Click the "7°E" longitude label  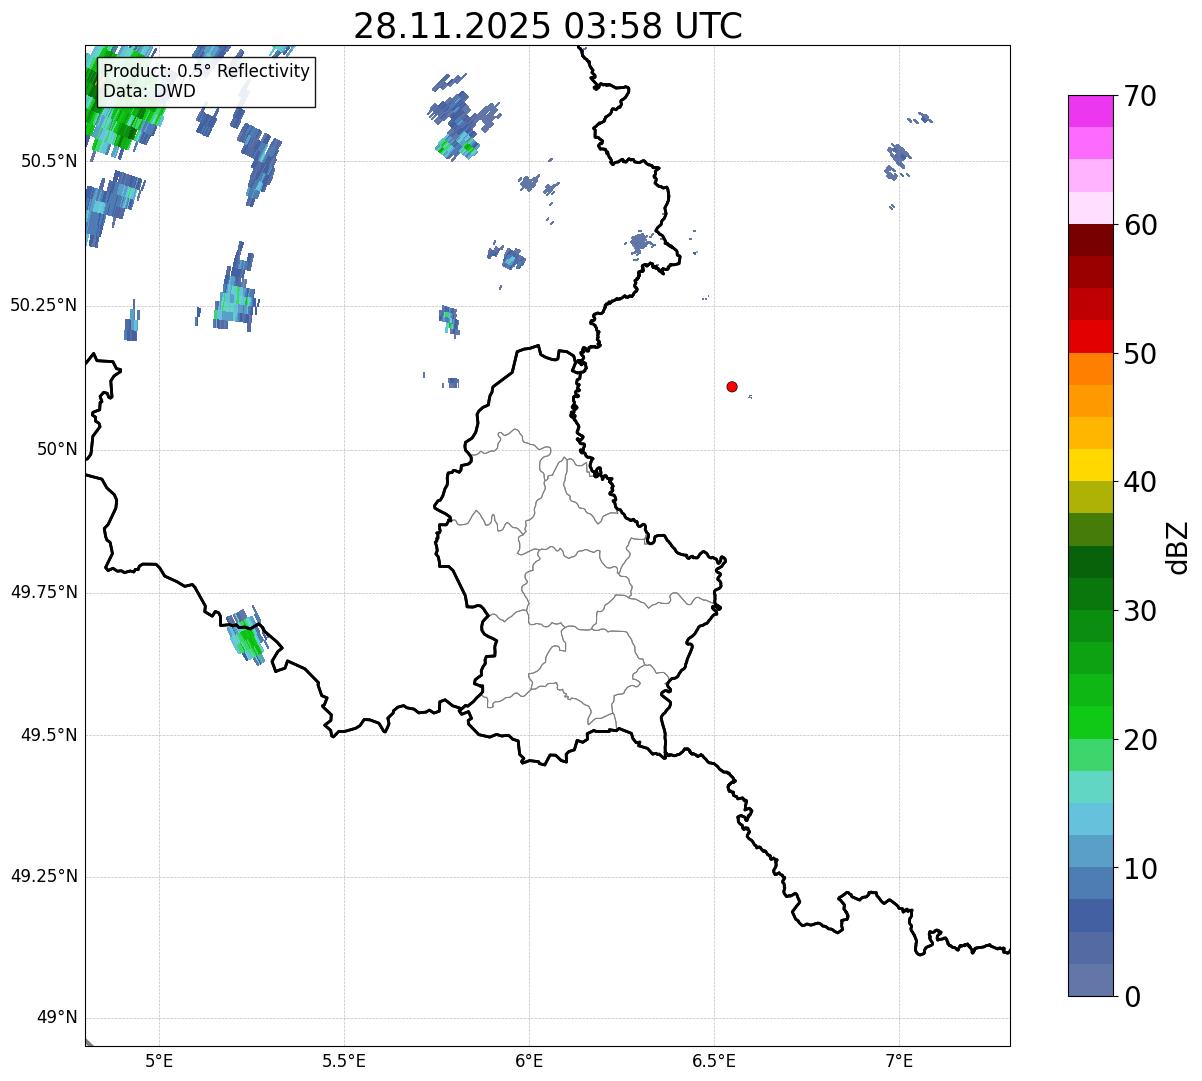[899, 1060]
